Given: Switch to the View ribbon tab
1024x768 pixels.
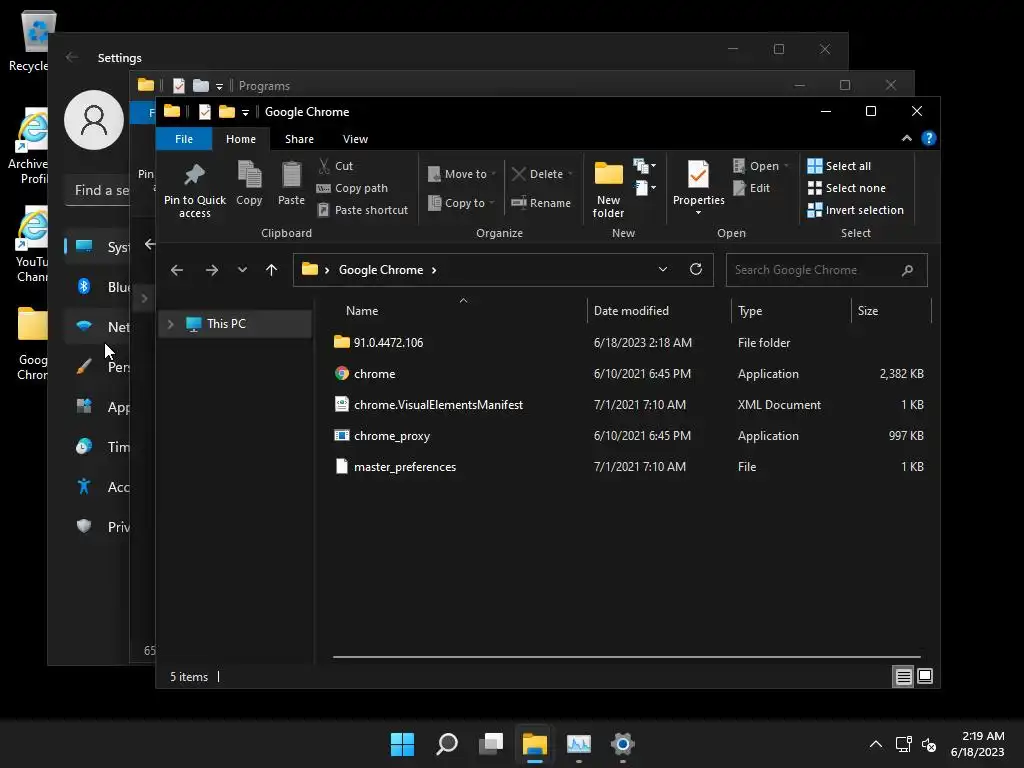Looking at the screenshot, I should click(355, 139).
